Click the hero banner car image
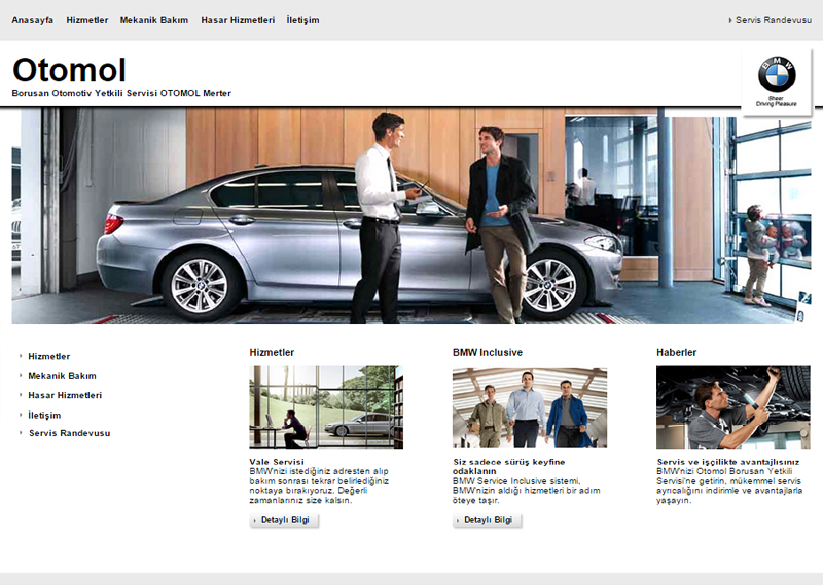The width and height of the screenshot is (823, 586). pos(412,216)
